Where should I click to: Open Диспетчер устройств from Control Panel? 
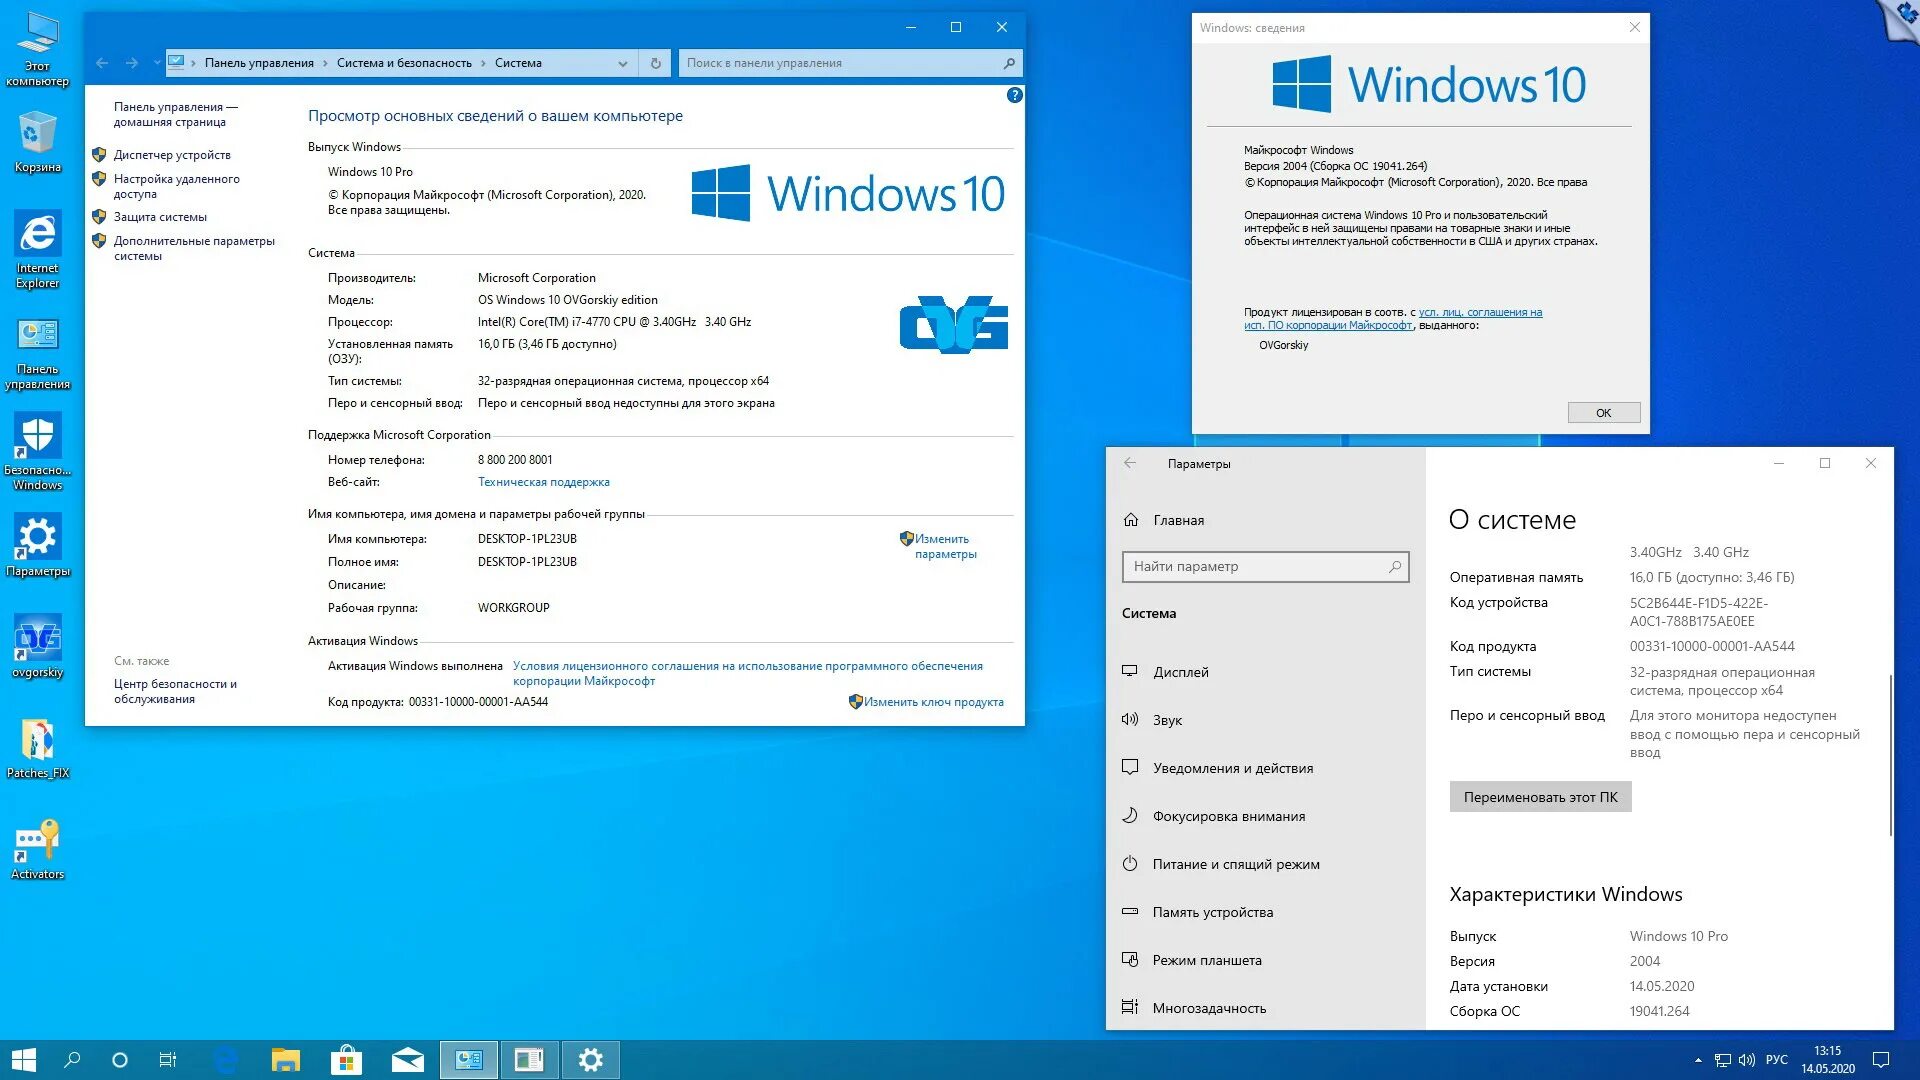click(173, 154)
